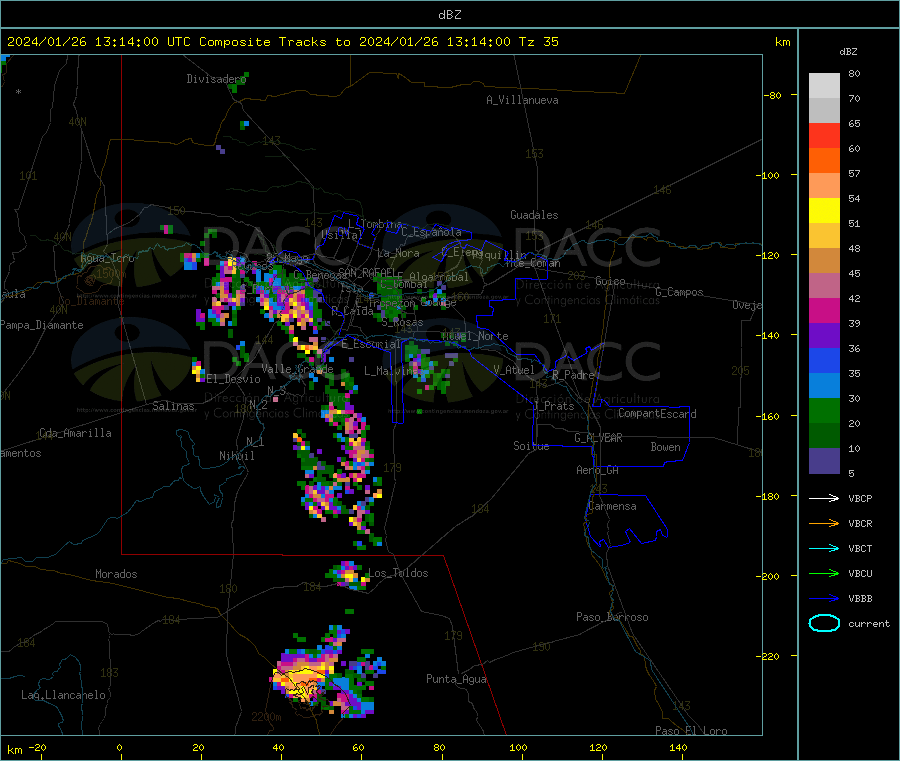Click the 'Tz 35' threshold text
900x761 pixels.
tap(538, 42)
